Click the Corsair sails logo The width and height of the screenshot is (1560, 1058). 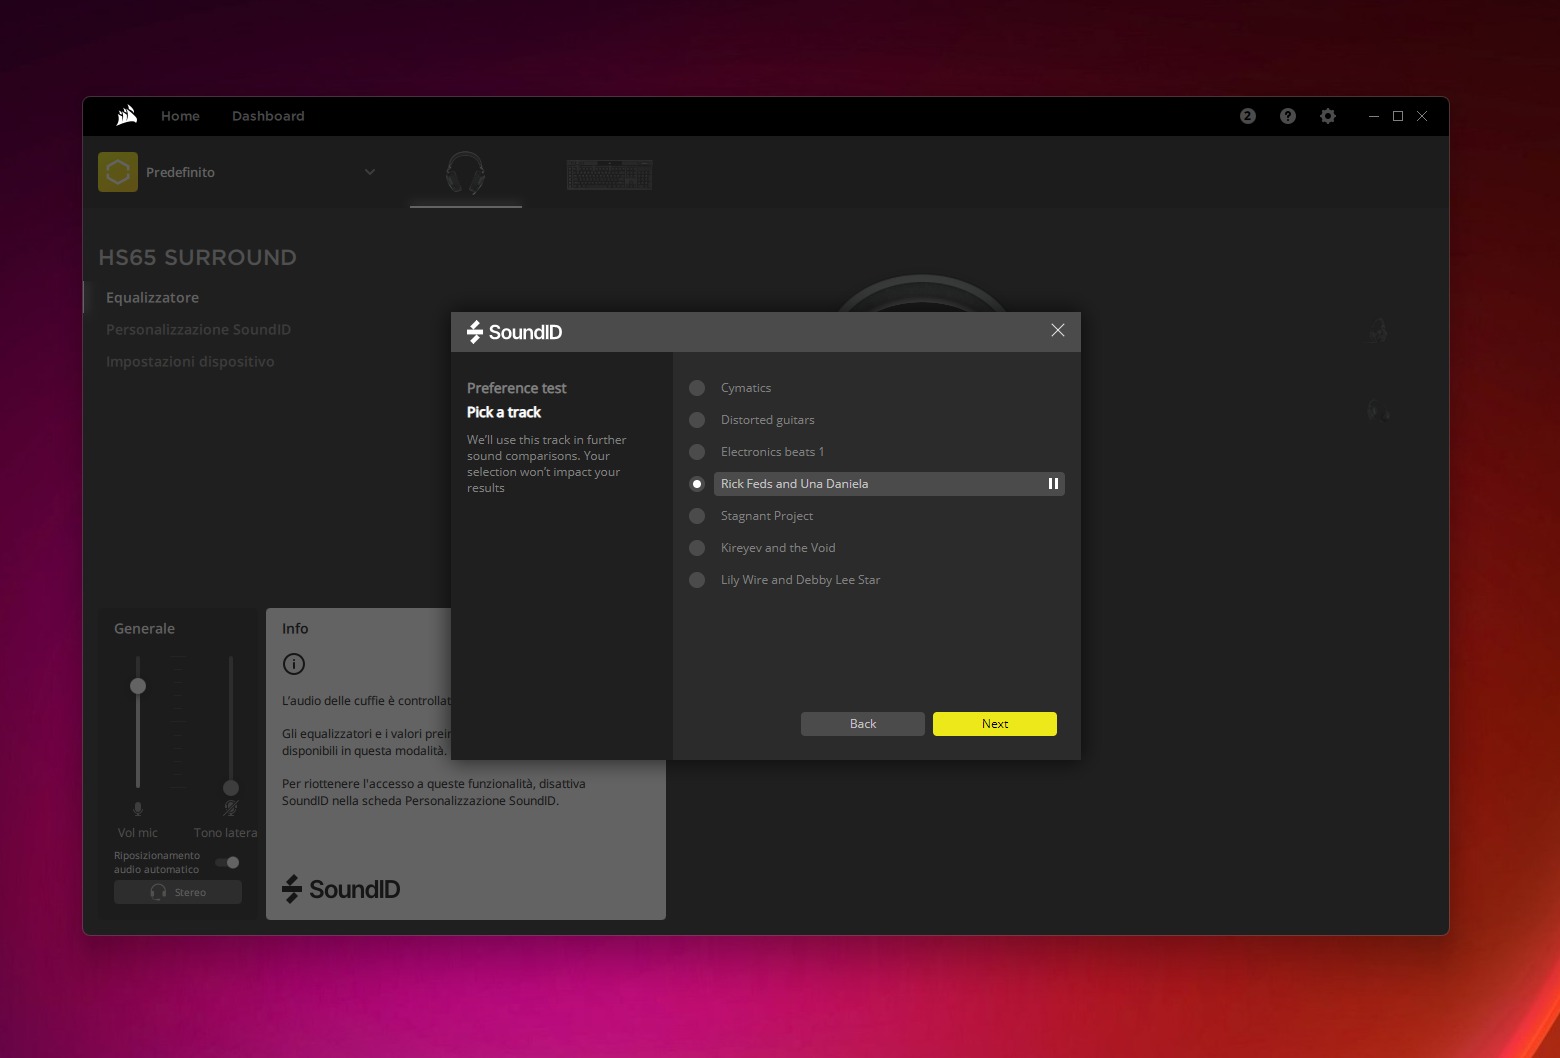point(126,116)
